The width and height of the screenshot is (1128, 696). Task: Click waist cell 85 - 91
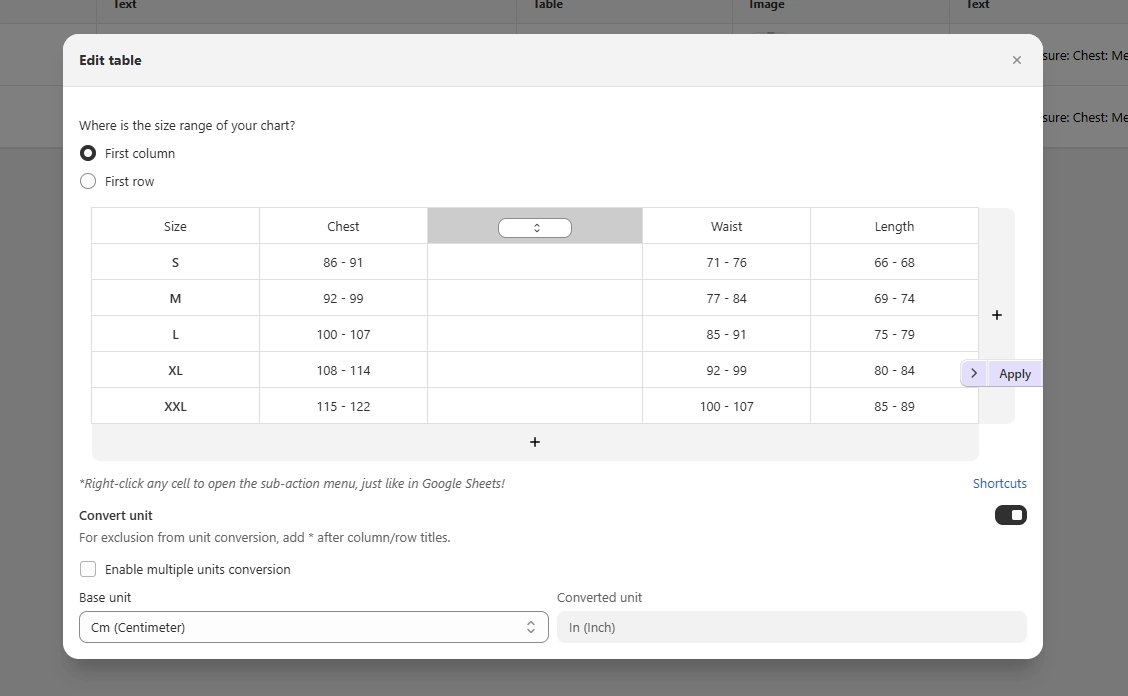727,334
